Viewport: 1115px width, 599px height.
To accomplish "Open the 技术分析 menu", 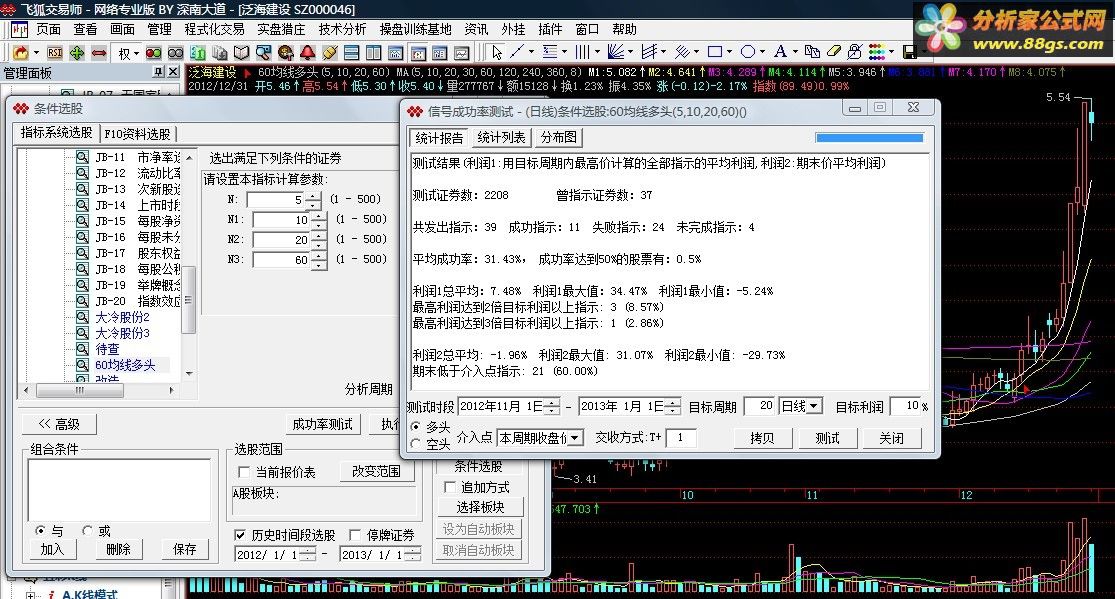I will pos(342,29).
